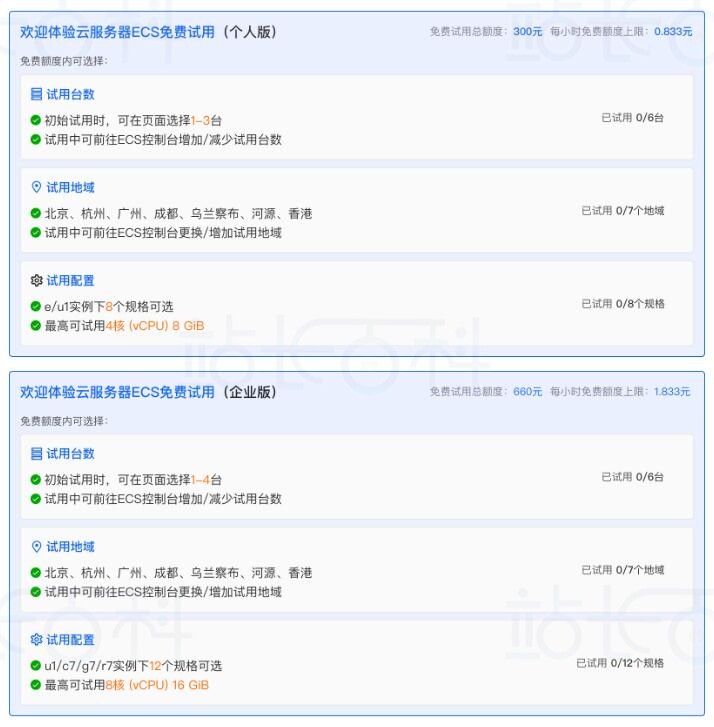This screenshot has width=714, height=727.
Task: Click 试用中可前往ECS控制台增加/减少试用台数 in 个人版
Action: click(x=163, y=140)
